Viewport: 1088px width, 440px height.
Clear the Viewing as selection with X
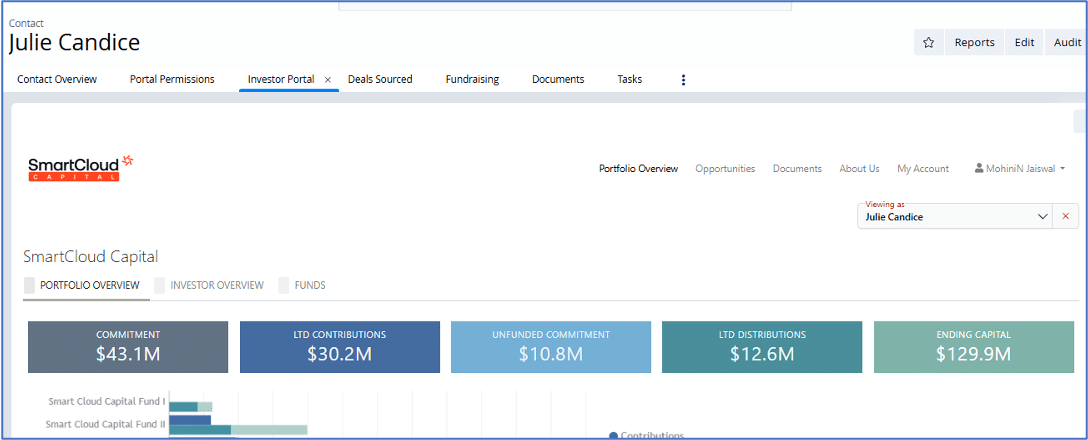point(1065,216)
